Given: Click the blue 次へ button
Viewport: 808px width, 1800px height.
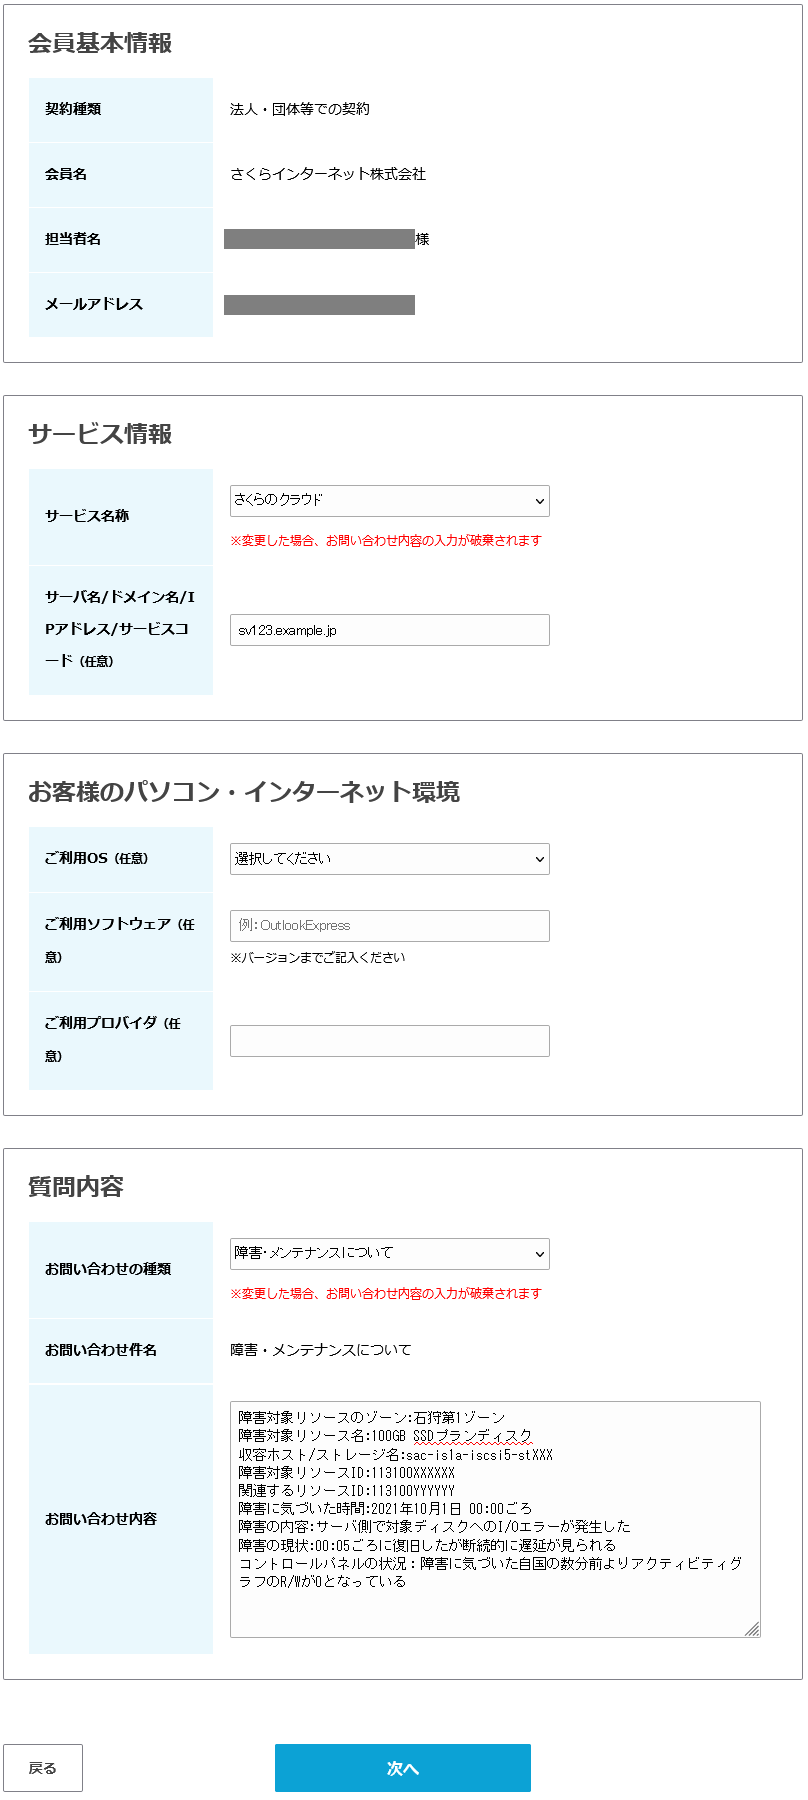Looking at the screenshot, I should point(403,1768).
